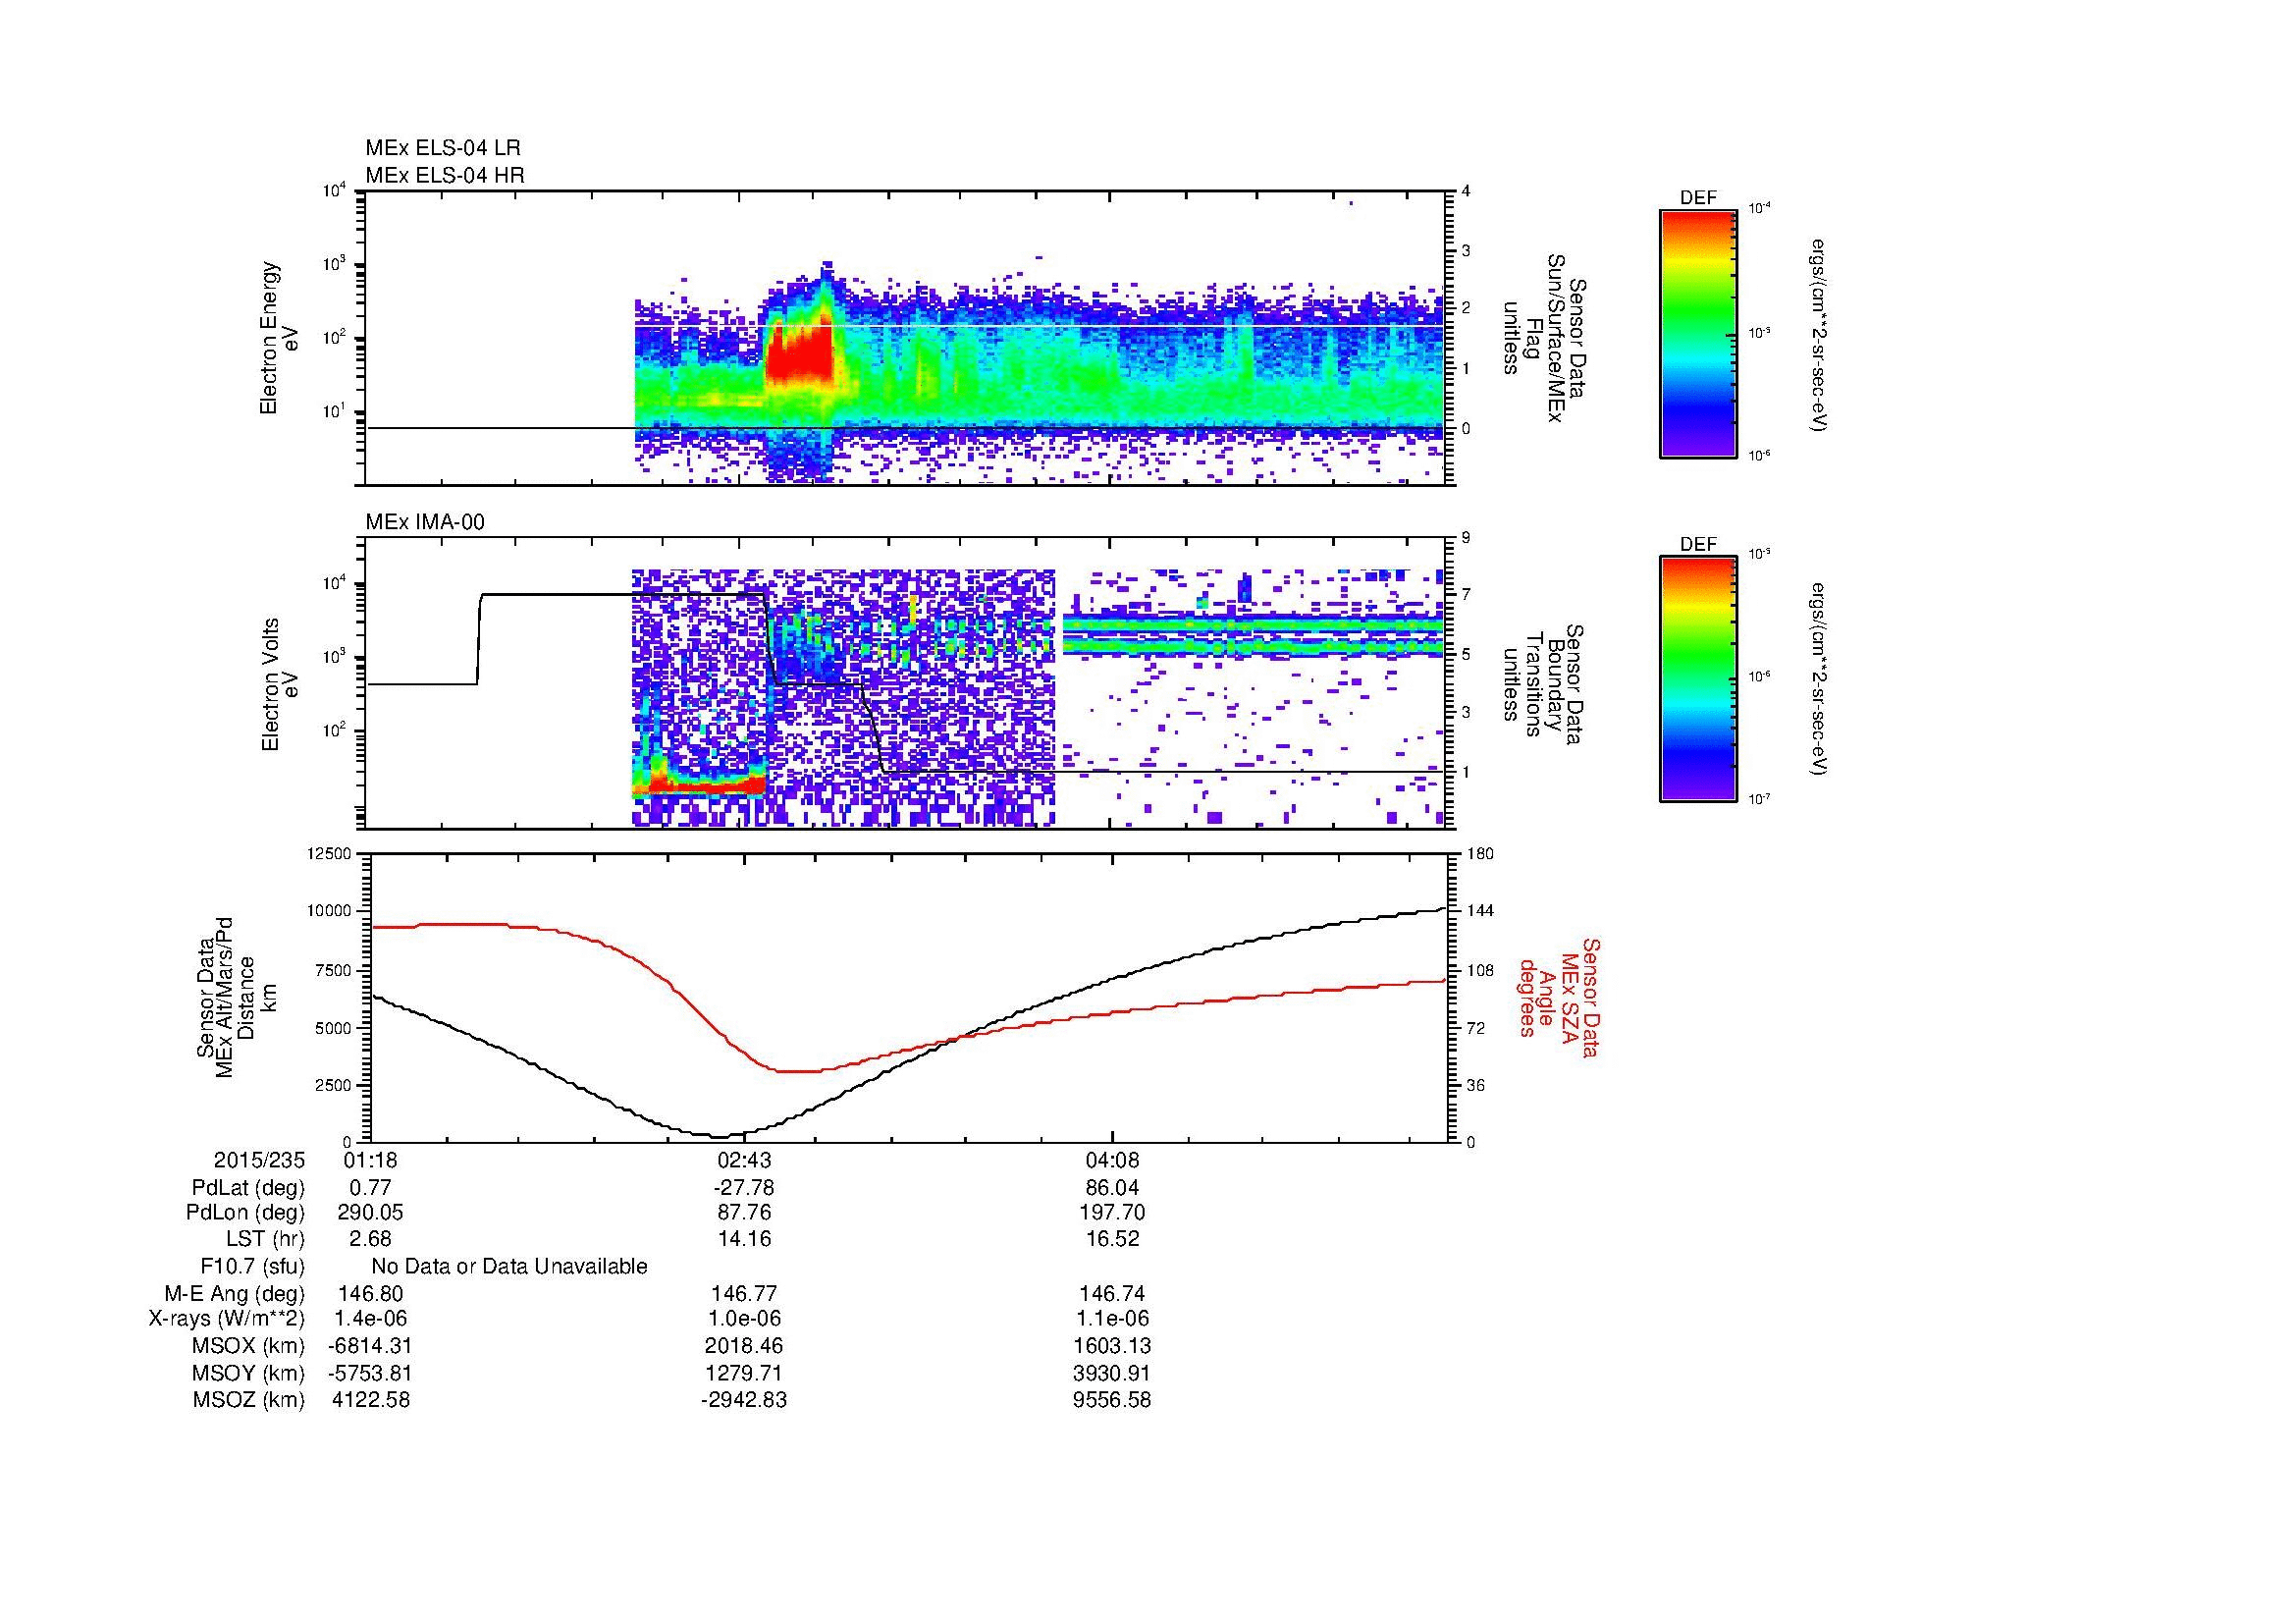
Task: Click the 'LST (hr)' row label
Action: (265, 1239)
